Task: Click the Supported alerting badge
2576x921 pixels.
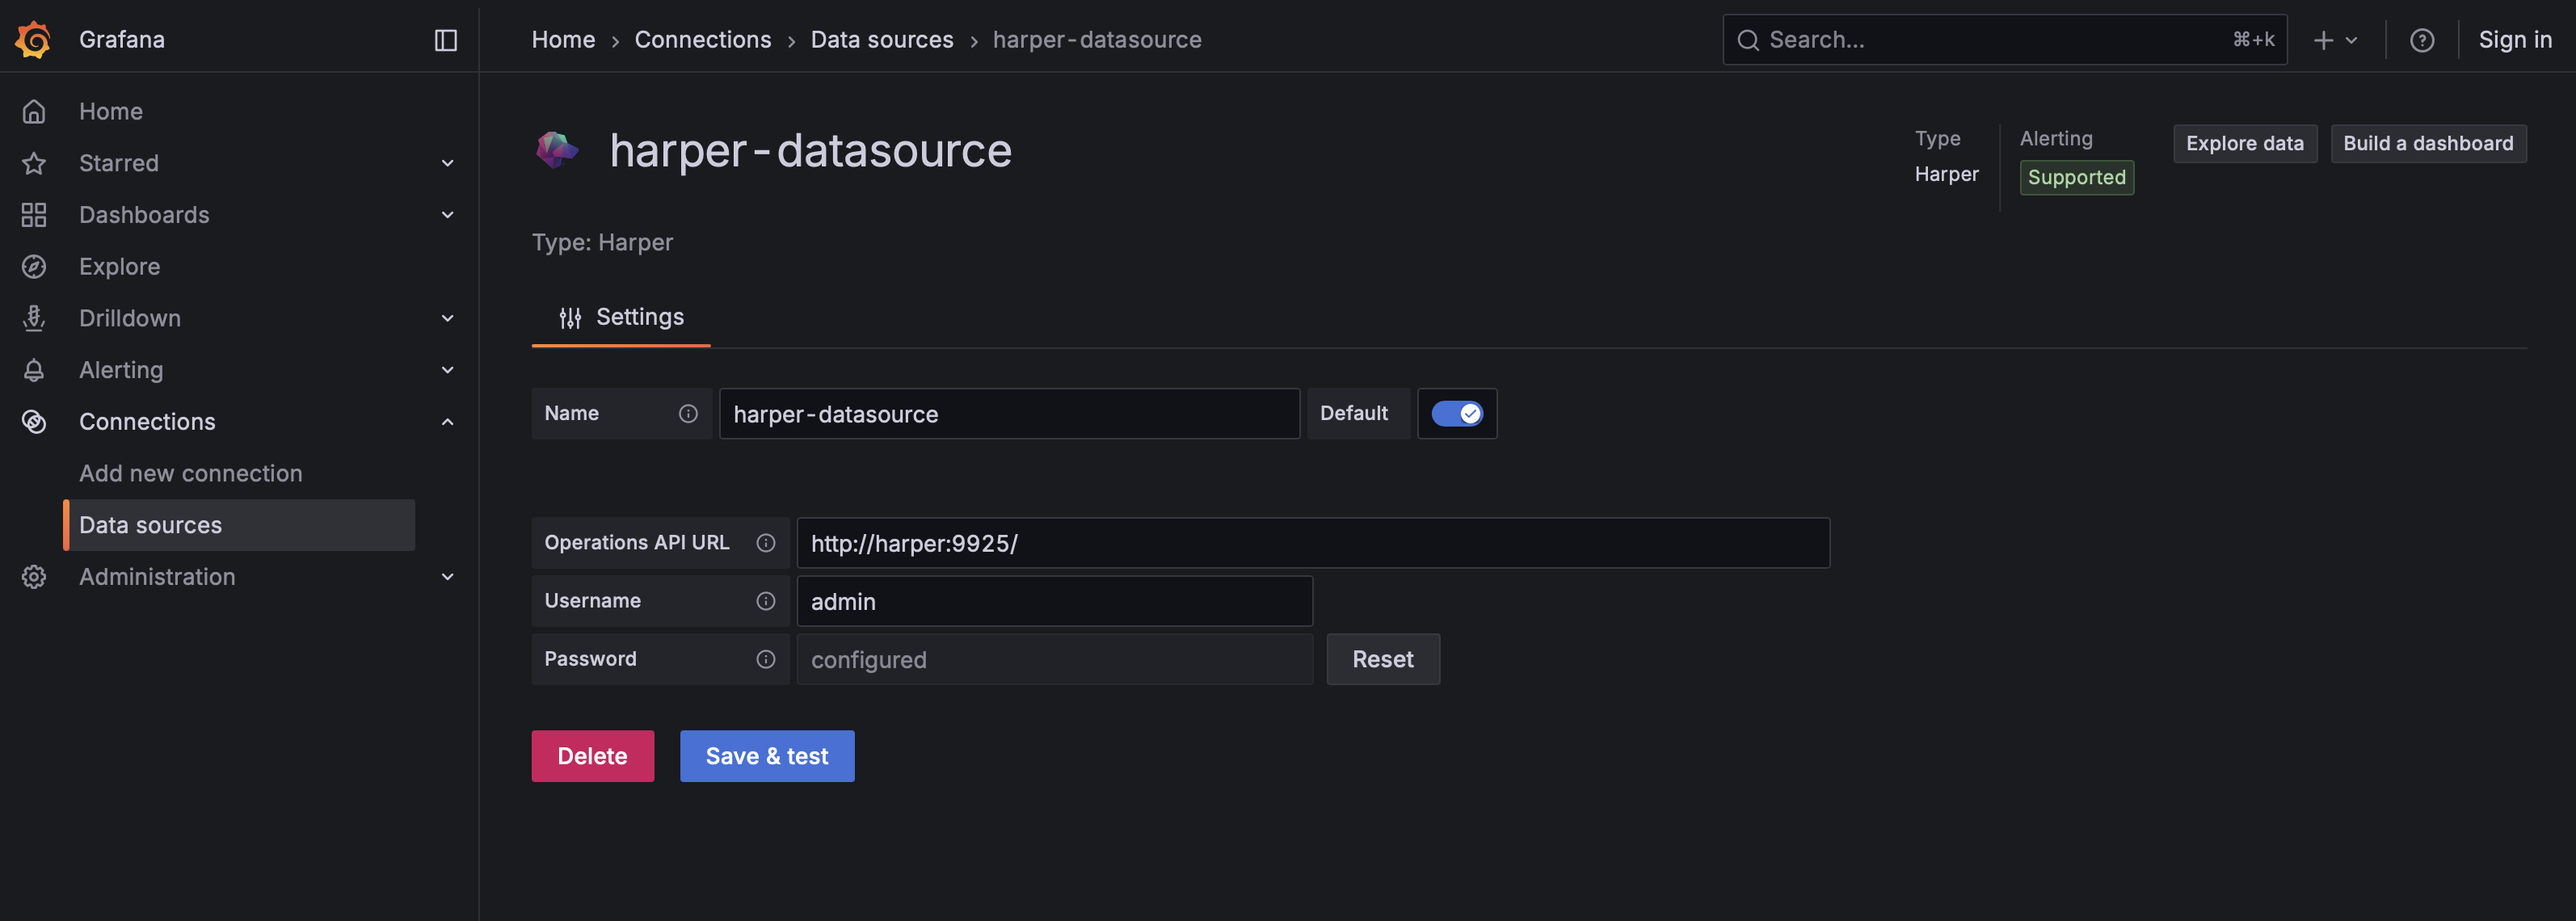Action: coord(2076,178)
